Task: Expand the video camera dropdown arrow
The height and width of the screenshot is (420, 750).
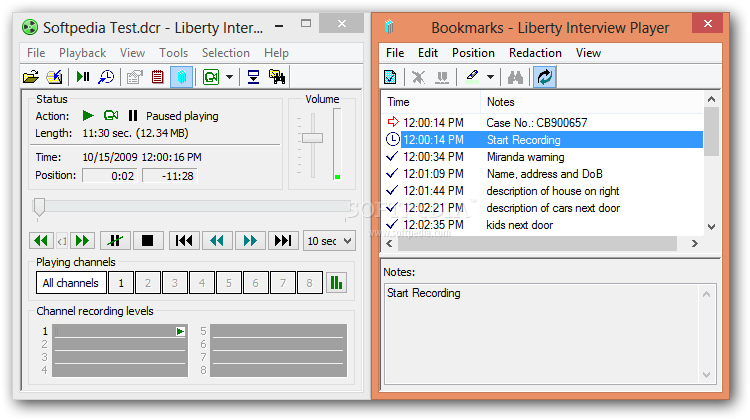Action: [230, 77]
